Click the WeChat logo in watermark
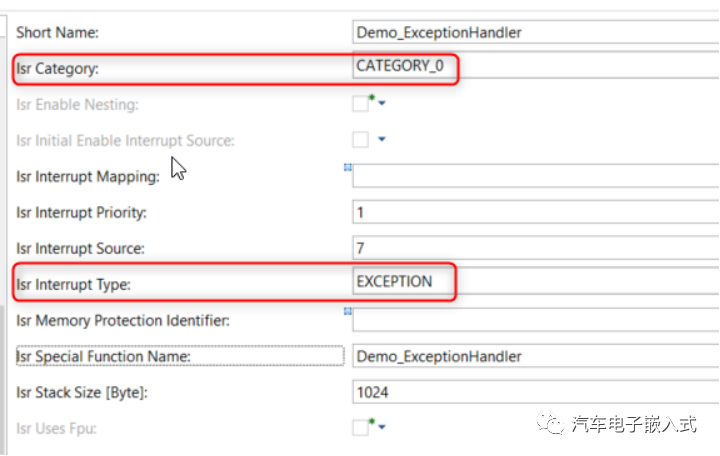Screen dimensions: 720x456 [x=550, y=423]
